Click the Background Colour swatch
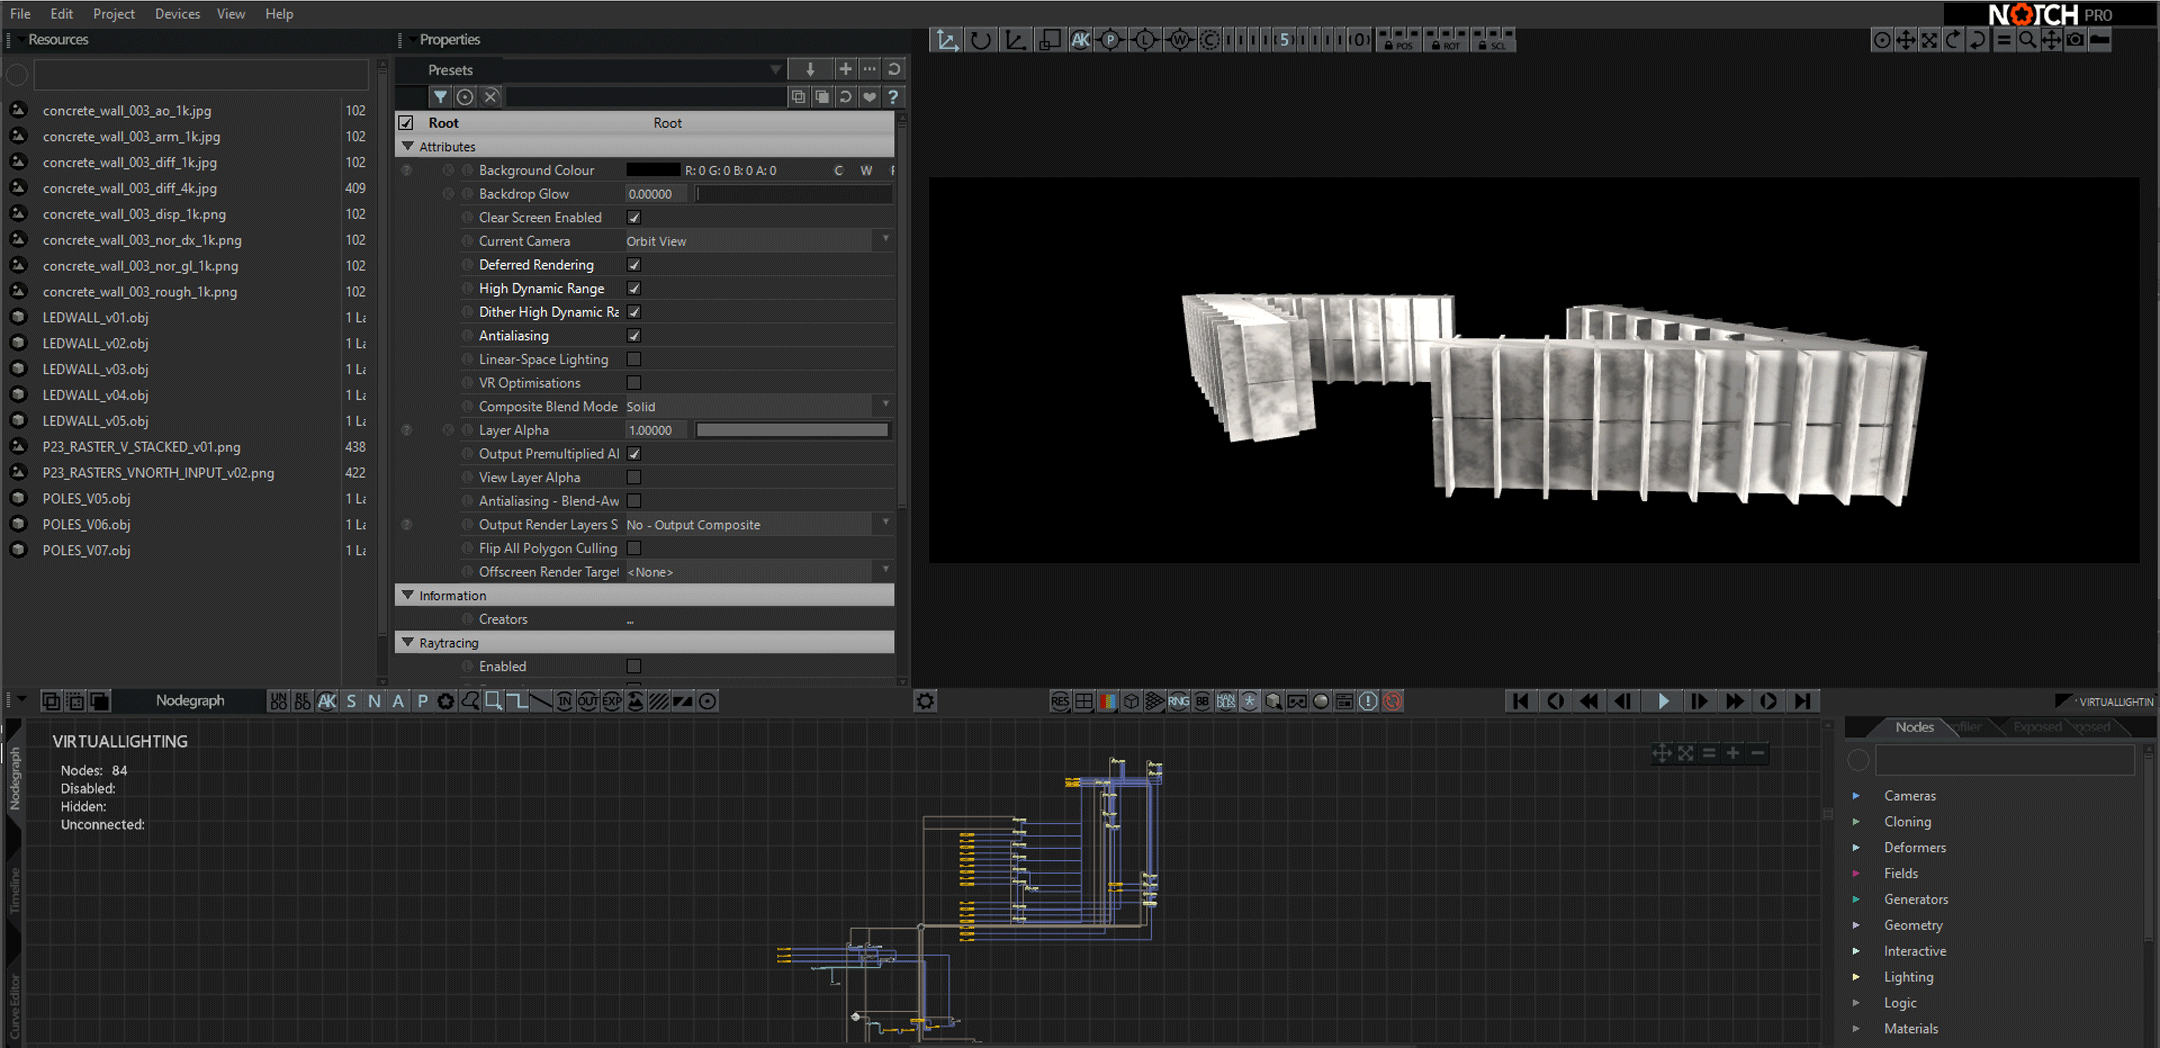2160x1048 pixels. pos(652,170)
